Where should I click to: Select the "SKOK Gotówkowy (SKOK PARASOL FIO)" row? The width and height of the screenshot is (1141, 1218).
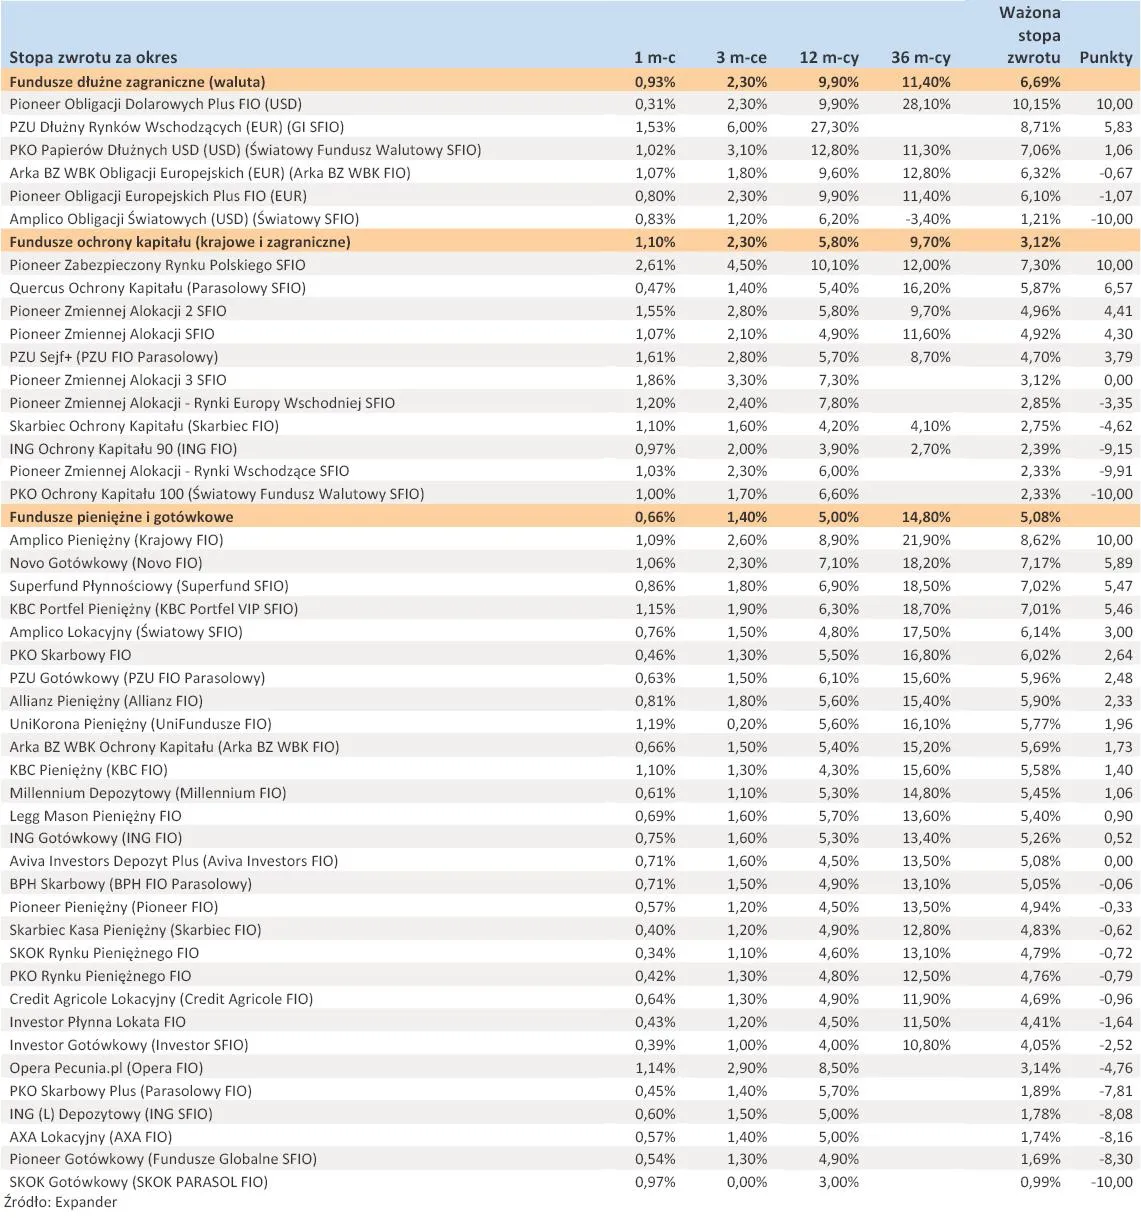140,1181
